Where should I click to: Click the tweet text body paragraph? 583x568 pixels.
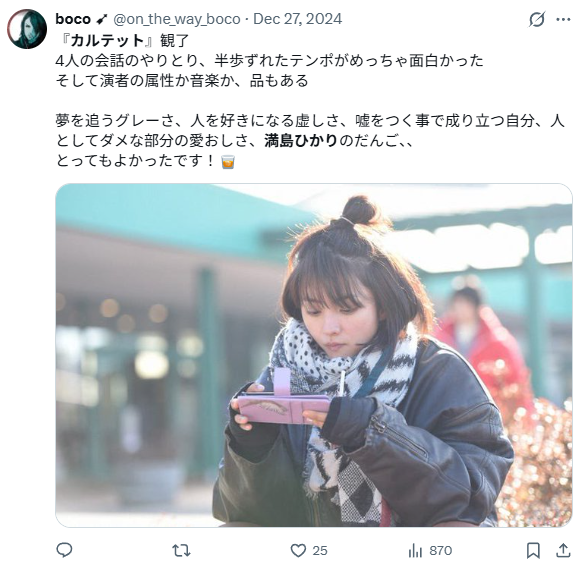[310, 101]
